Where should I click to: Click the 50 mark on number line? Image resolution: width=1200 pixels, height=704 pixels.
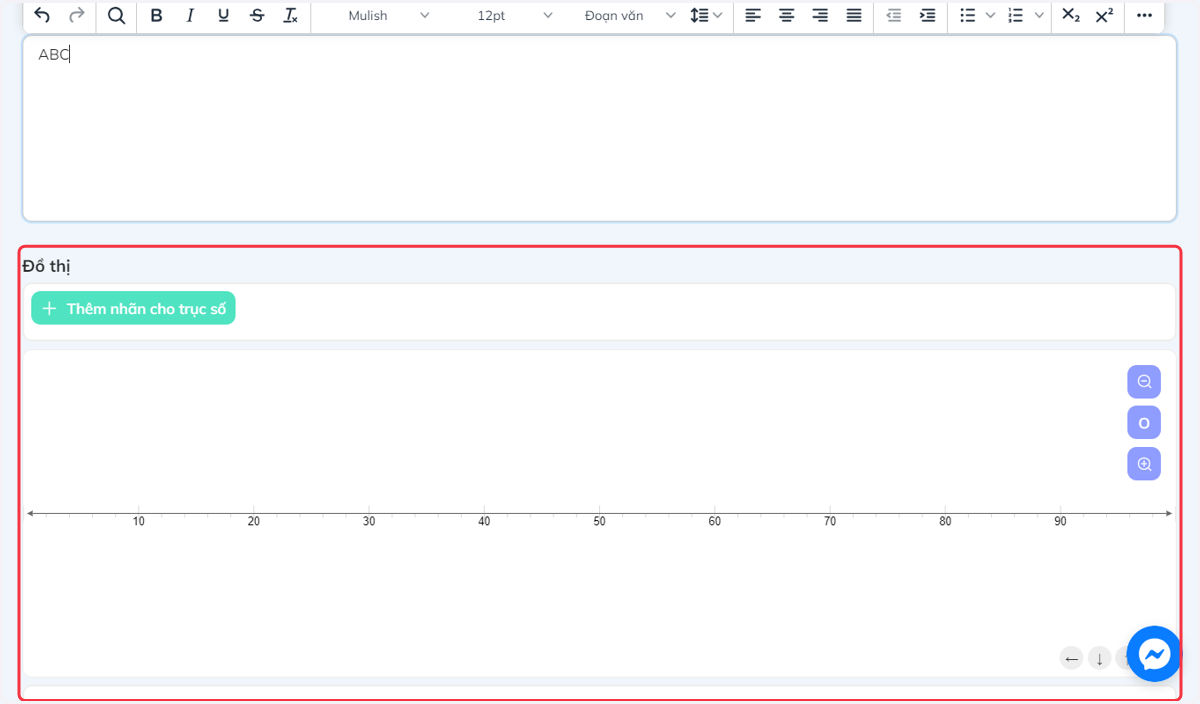tap(599, 521)
